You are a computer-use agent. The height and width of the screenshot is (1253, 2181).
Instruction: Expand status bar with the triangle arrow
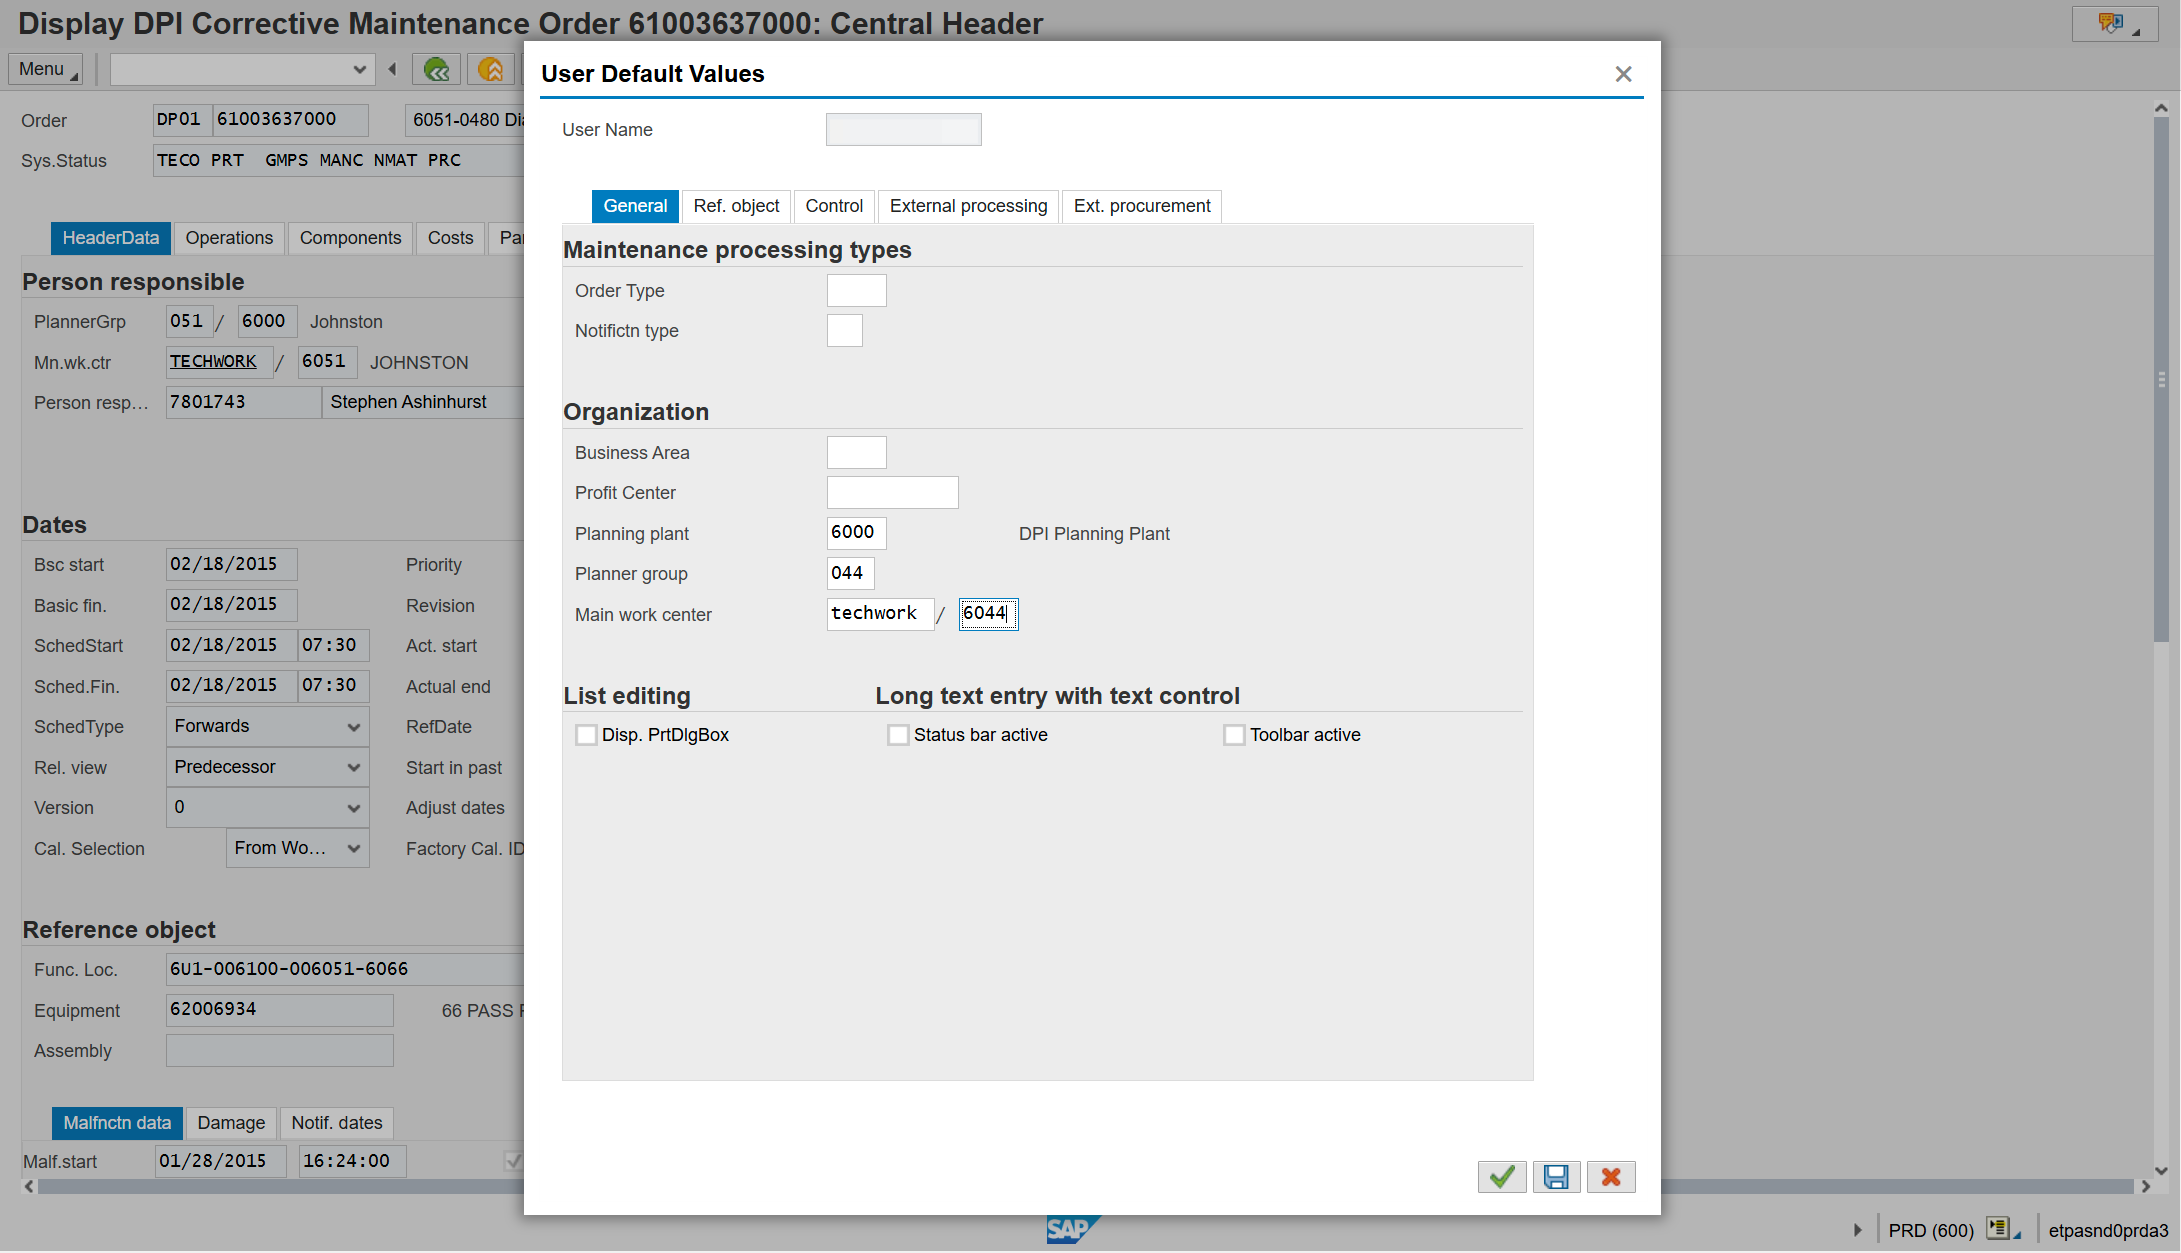[1858, 1230]
